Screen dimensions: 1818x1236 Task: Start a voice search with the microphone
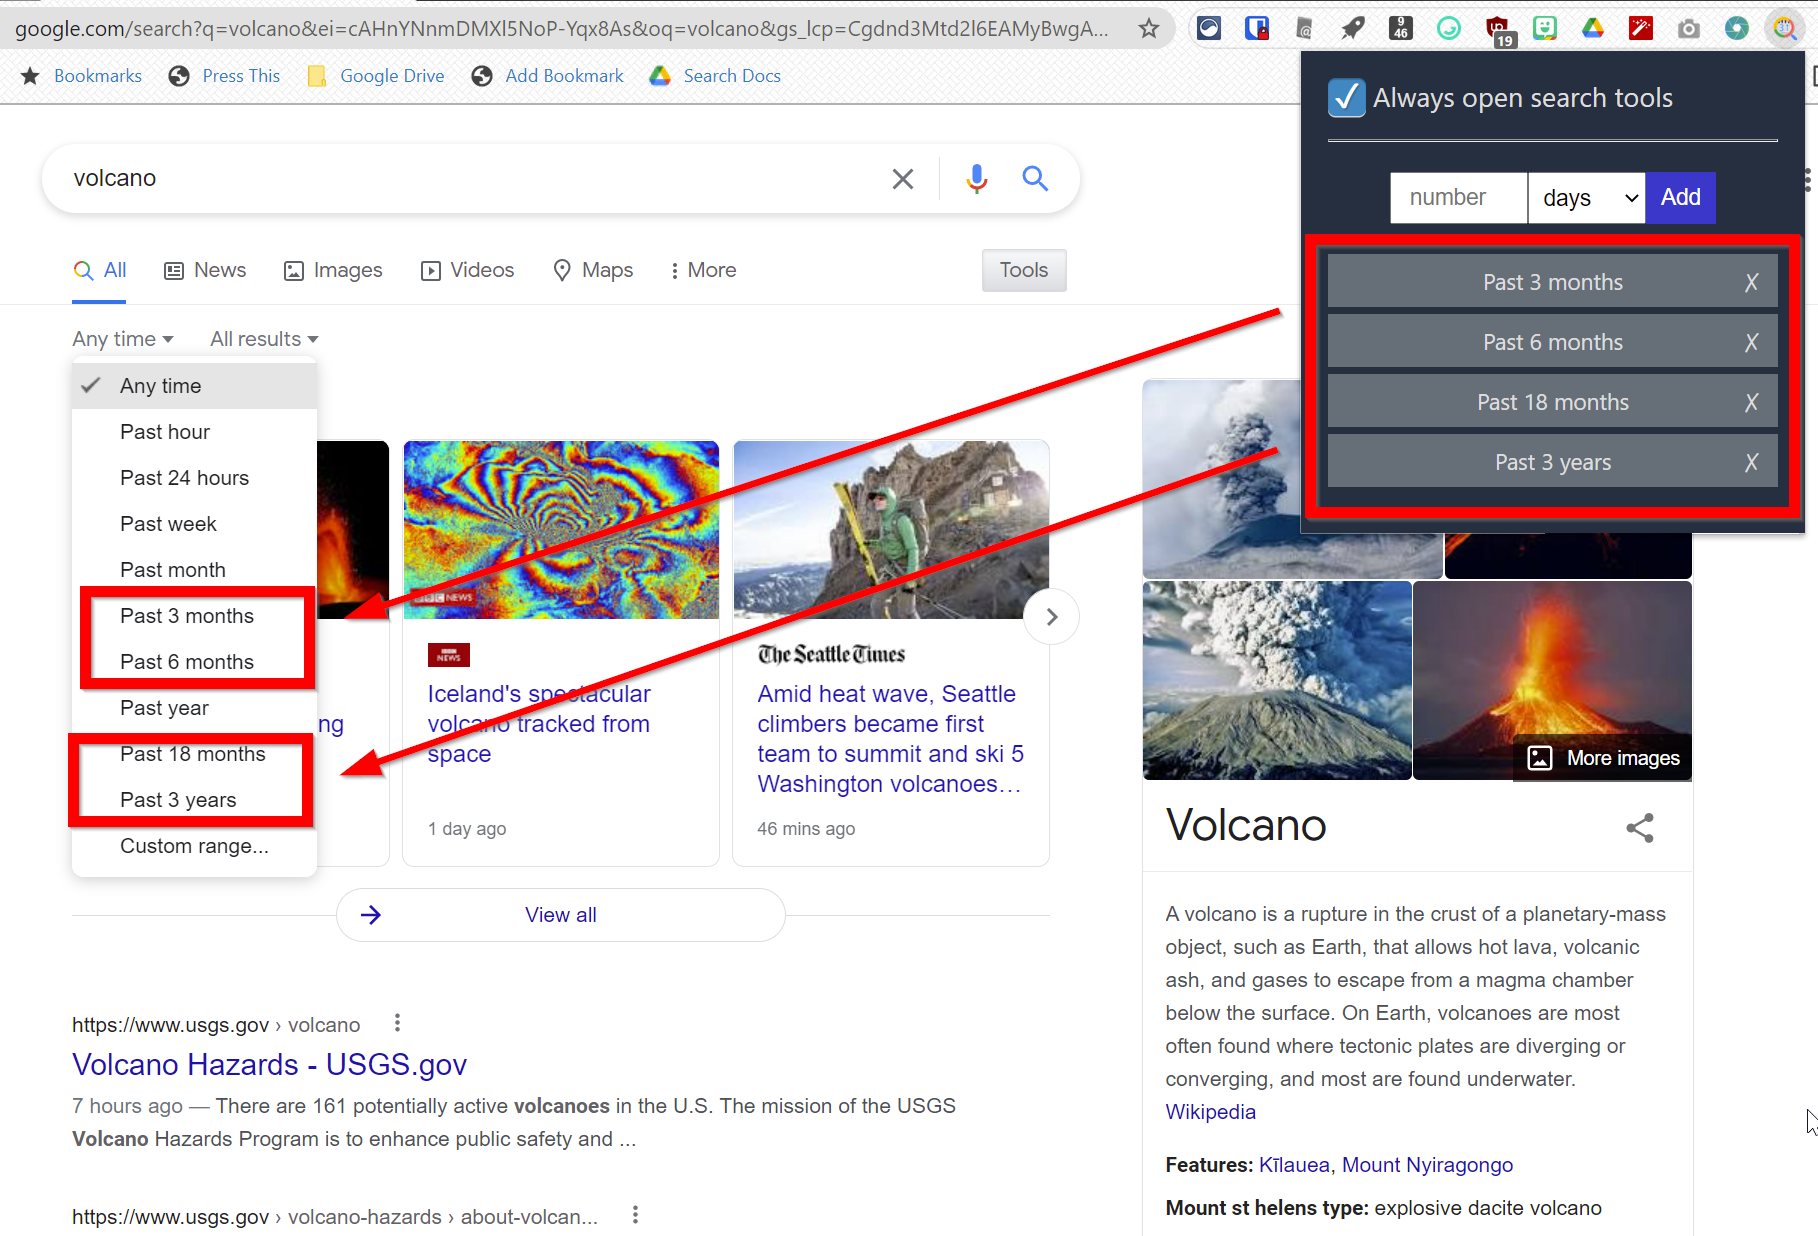pyautogui.click(x=976, y=178)
